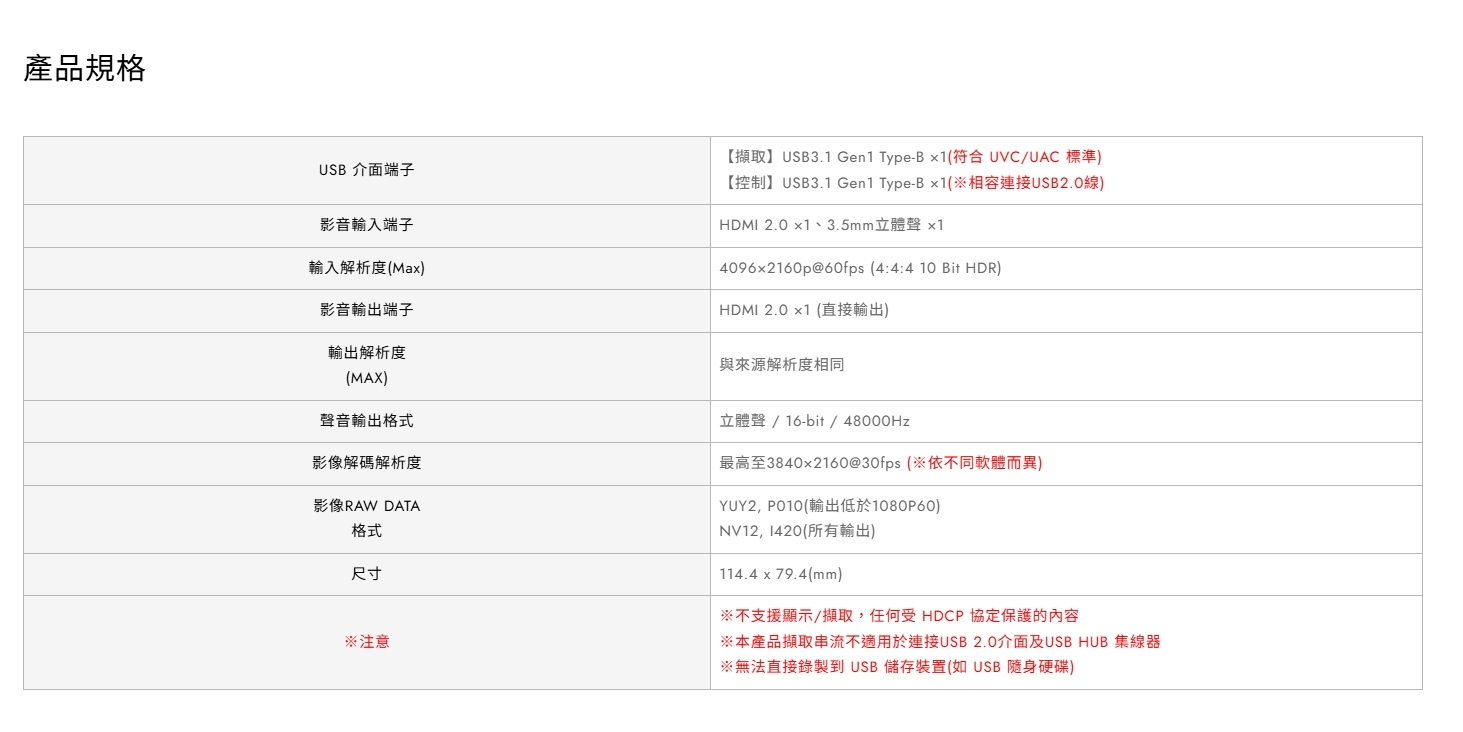Click the red 相容連接USB2.0線 note
The height and width of the screenshot is (732, 1463).
coord(1027,183)
